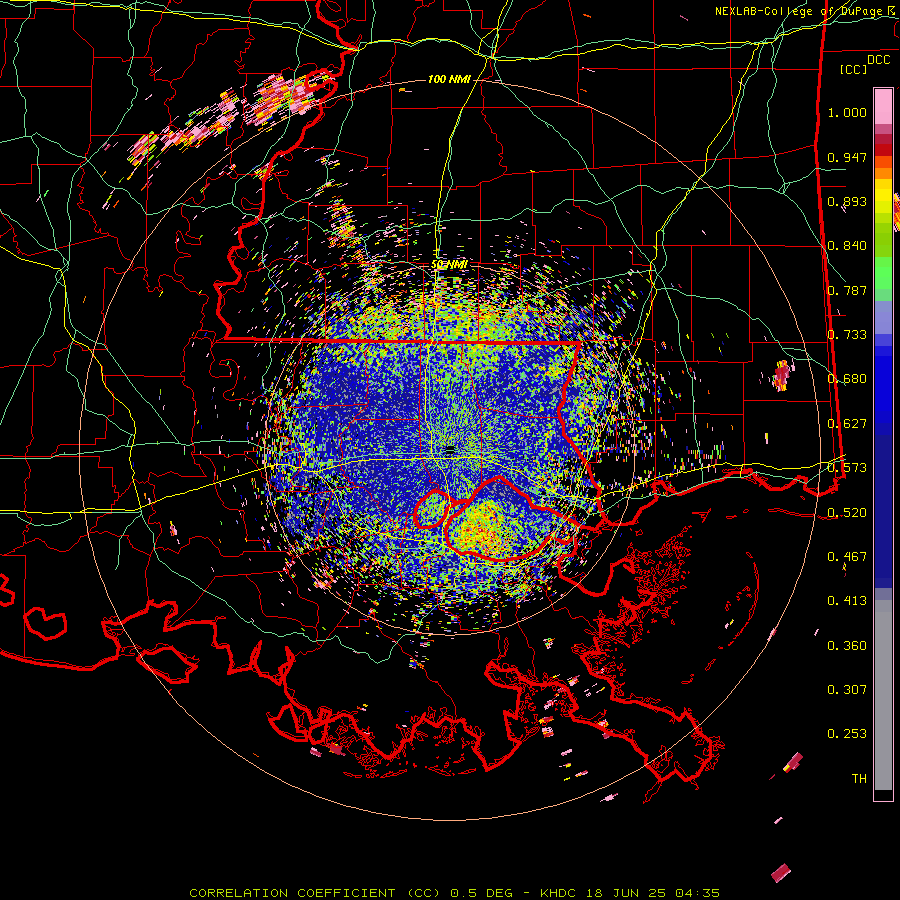Click the TH threshold label
This screenshot has height=900, width=900.
pyautogui.click(x=859, y=778)
